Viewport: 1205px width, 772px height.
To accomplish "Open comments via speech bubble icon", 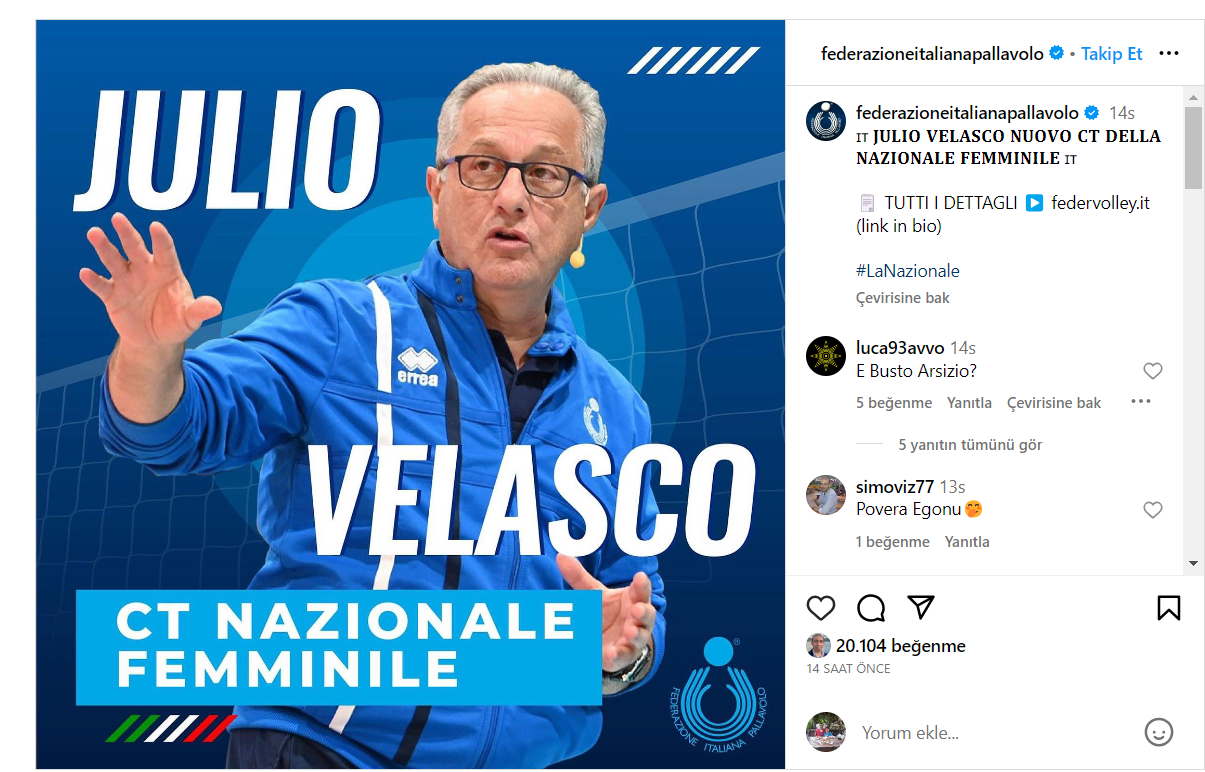I will 871,608.
